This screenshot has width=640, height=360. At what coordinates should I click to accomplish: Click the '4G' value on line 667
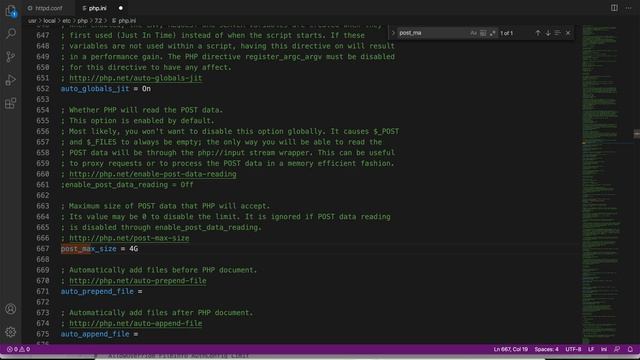click(x=133, y=249)
